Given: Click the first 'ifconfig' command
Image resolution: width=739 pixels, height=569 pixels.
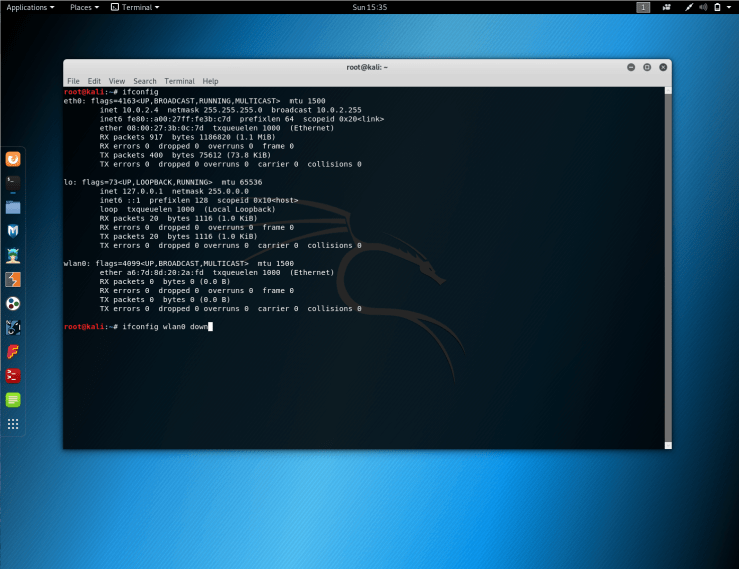Looking at the screenshot, I should (140, 92).
